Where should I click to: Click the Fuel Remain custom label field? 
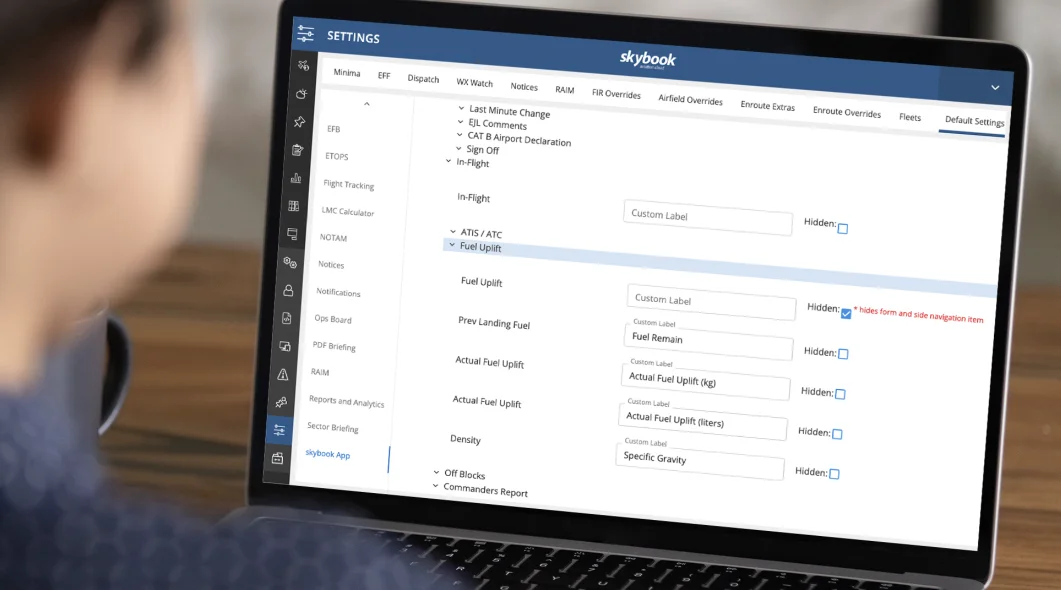click(x=707, y=340)
